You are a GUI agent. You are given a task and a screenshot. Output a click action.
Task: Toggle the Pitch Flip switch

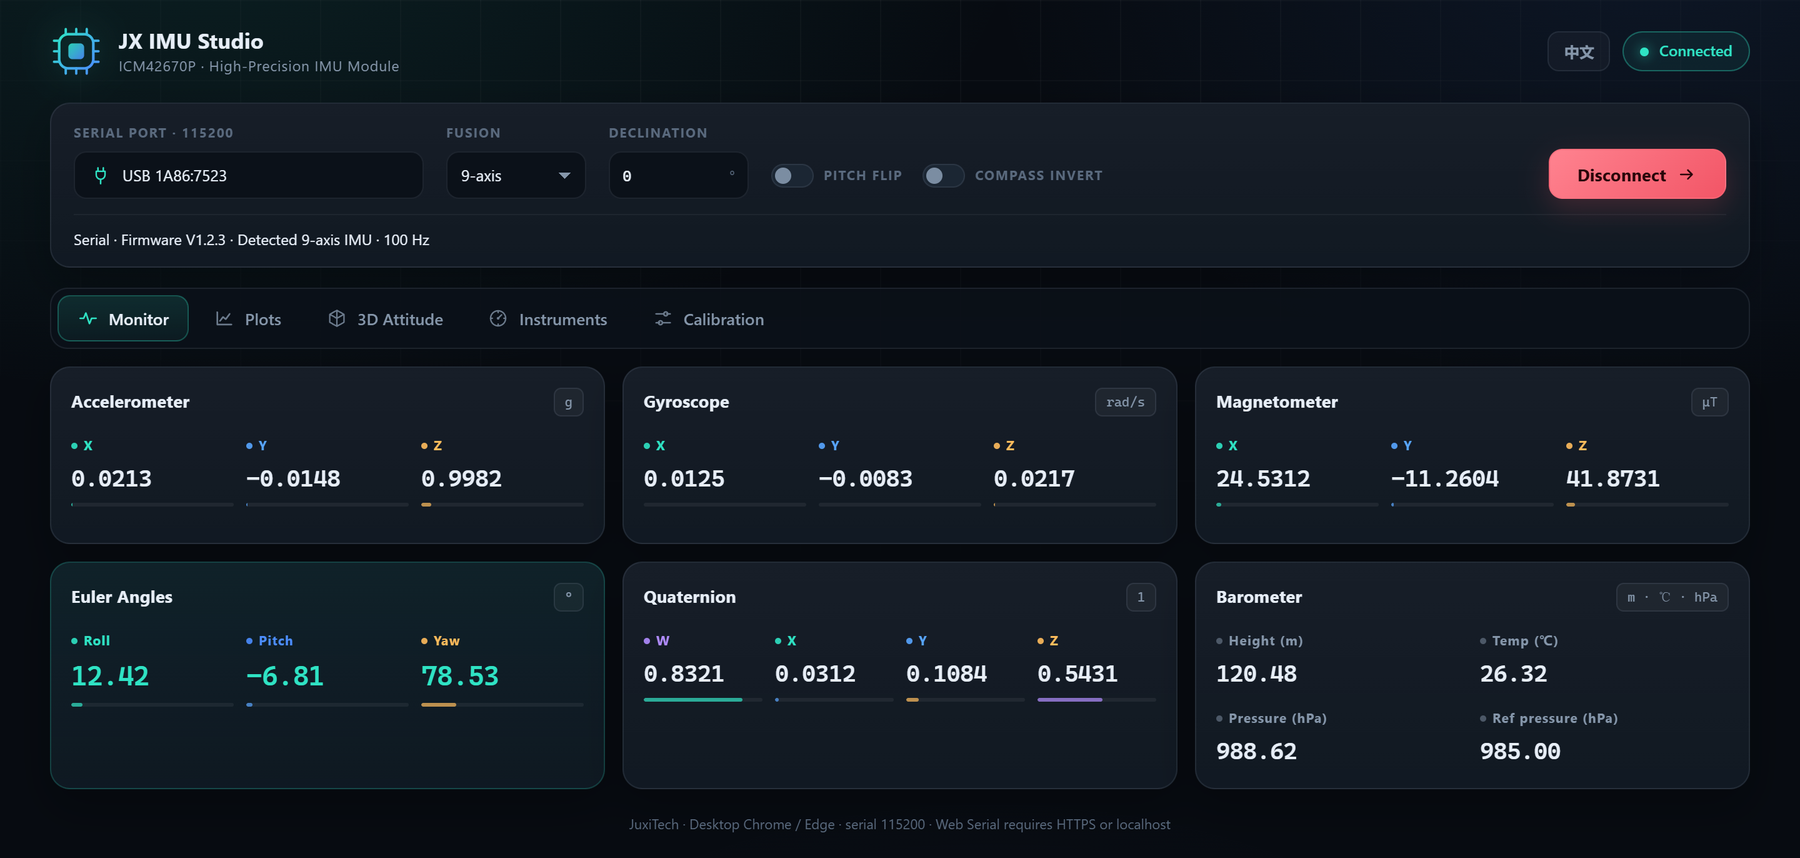791,175
